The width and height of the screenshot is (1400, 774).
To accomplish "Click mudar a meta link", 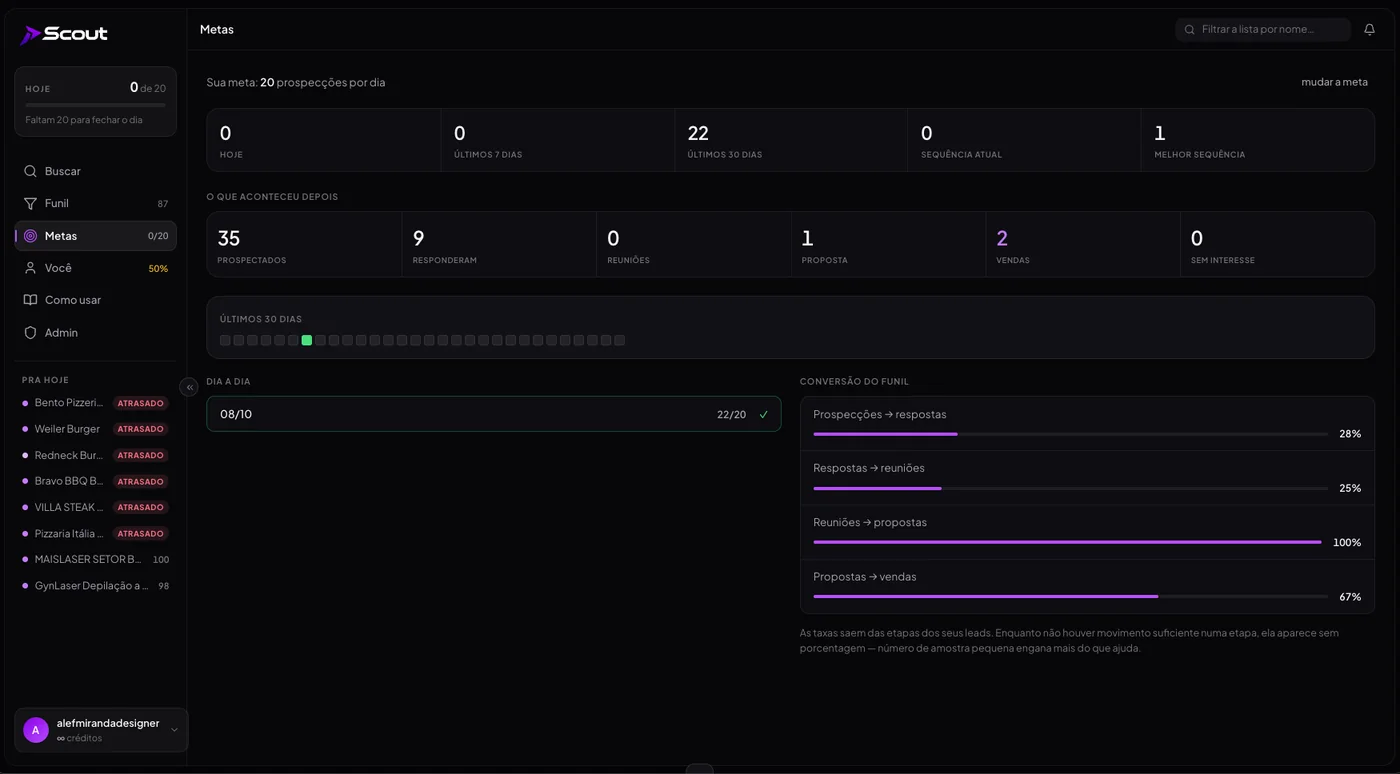I will coord(1334,82).
